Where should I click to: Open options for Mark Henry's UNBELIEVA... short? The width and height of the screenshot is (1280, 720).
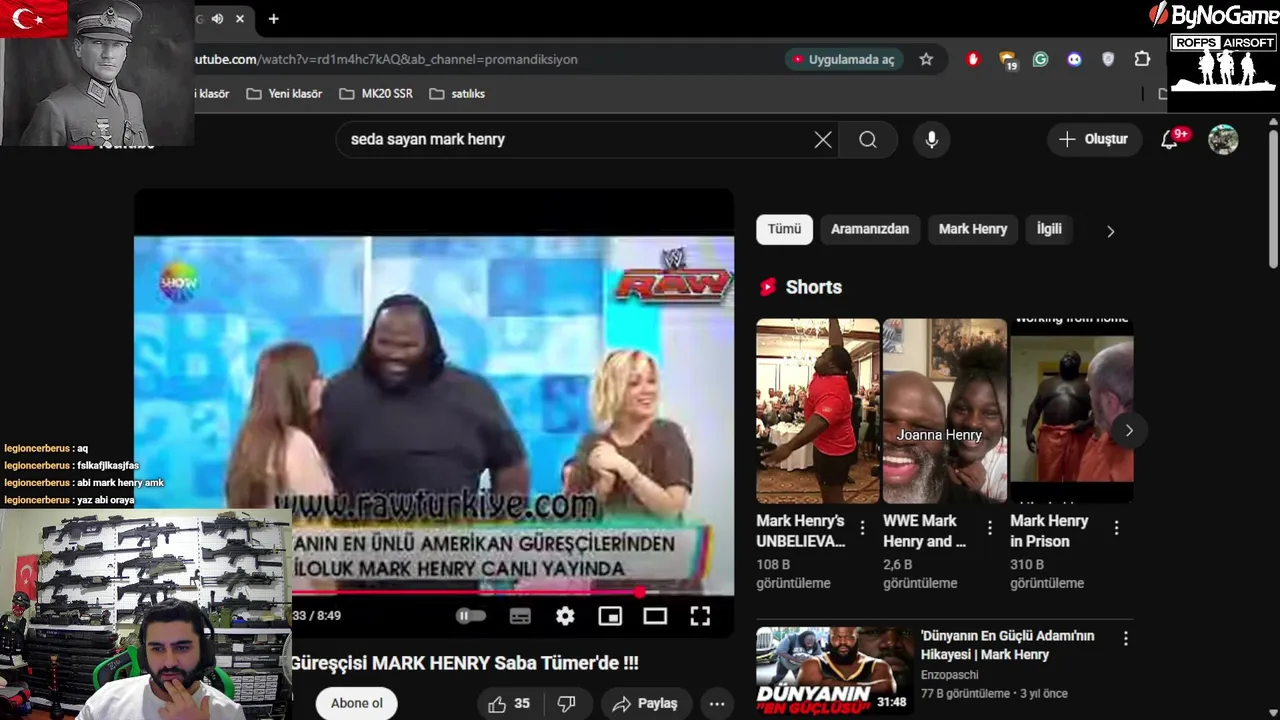[x=862, y=528]
